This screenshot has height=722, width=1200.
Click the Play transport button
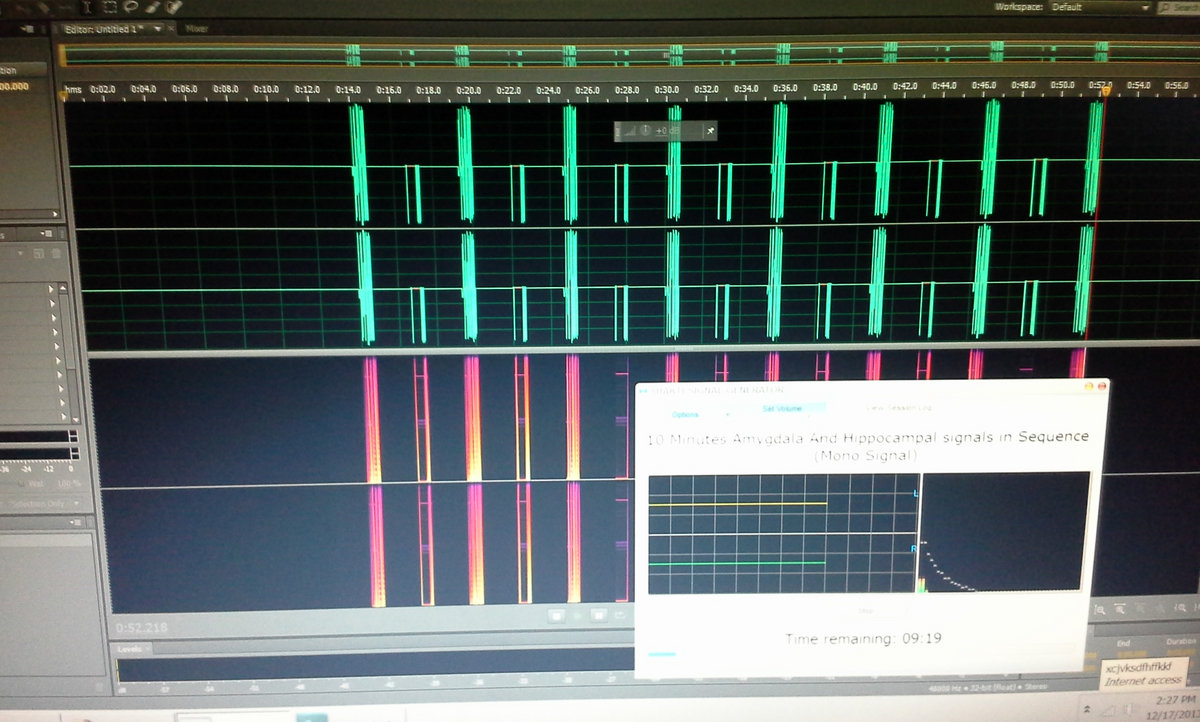click(578, 615)
